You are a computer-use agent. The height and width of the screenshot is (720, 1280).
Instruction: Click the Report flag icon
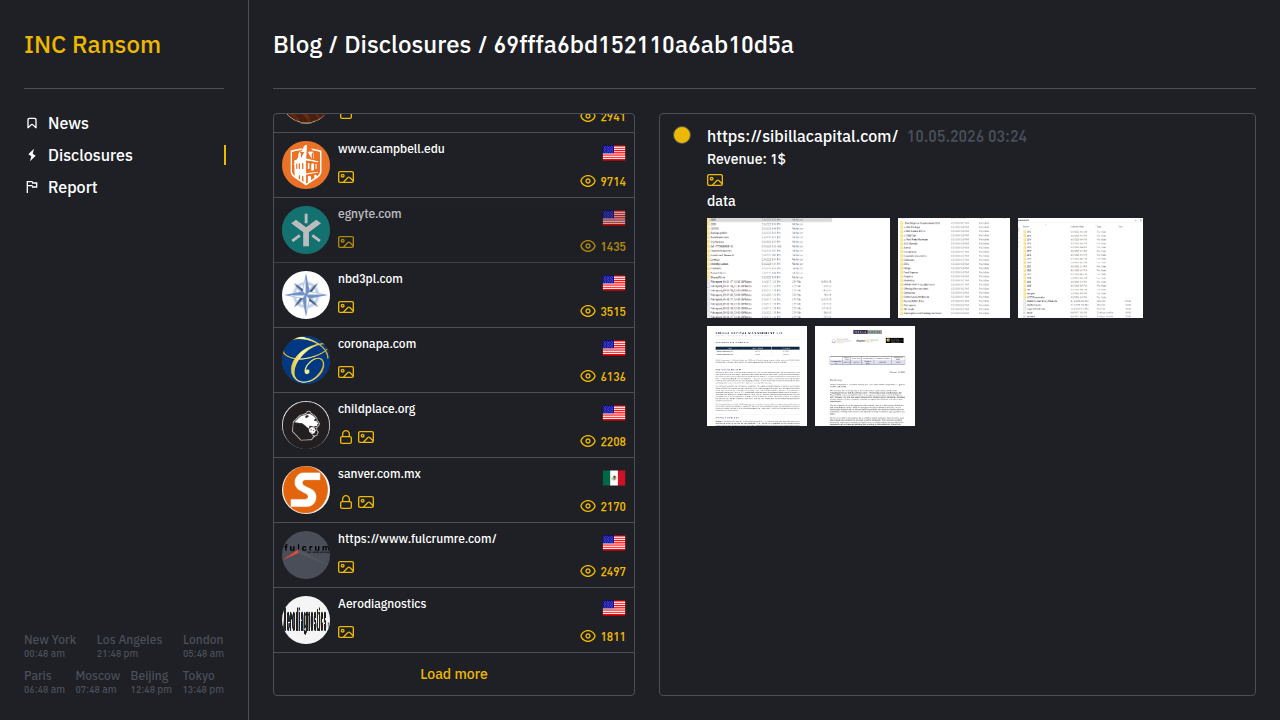[32, 187]
